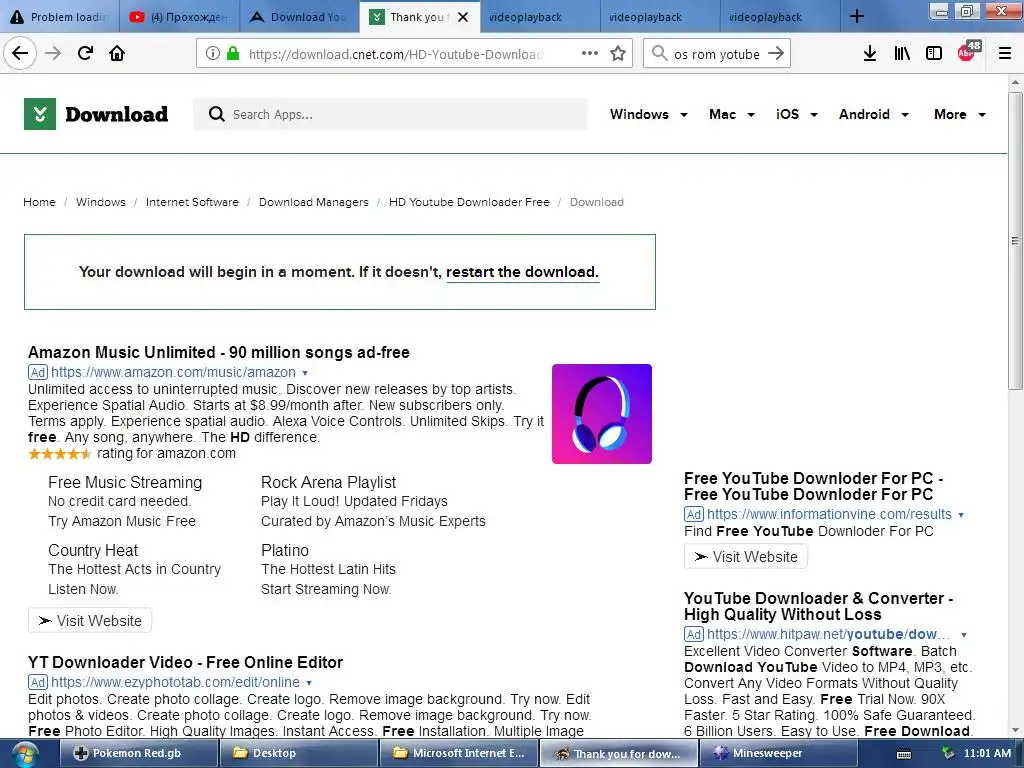
Task: Open Download Managers breadcrumb
Action: pos(313,202)
